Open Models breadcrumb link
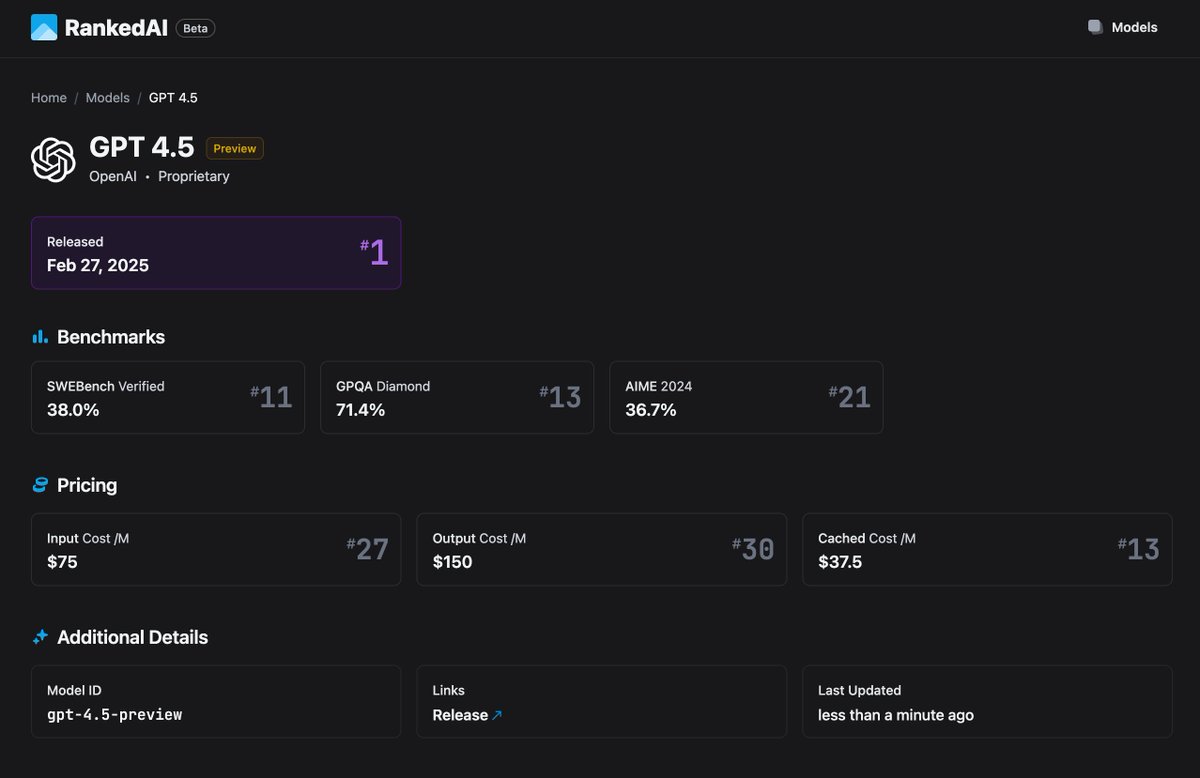 (107, 98)
